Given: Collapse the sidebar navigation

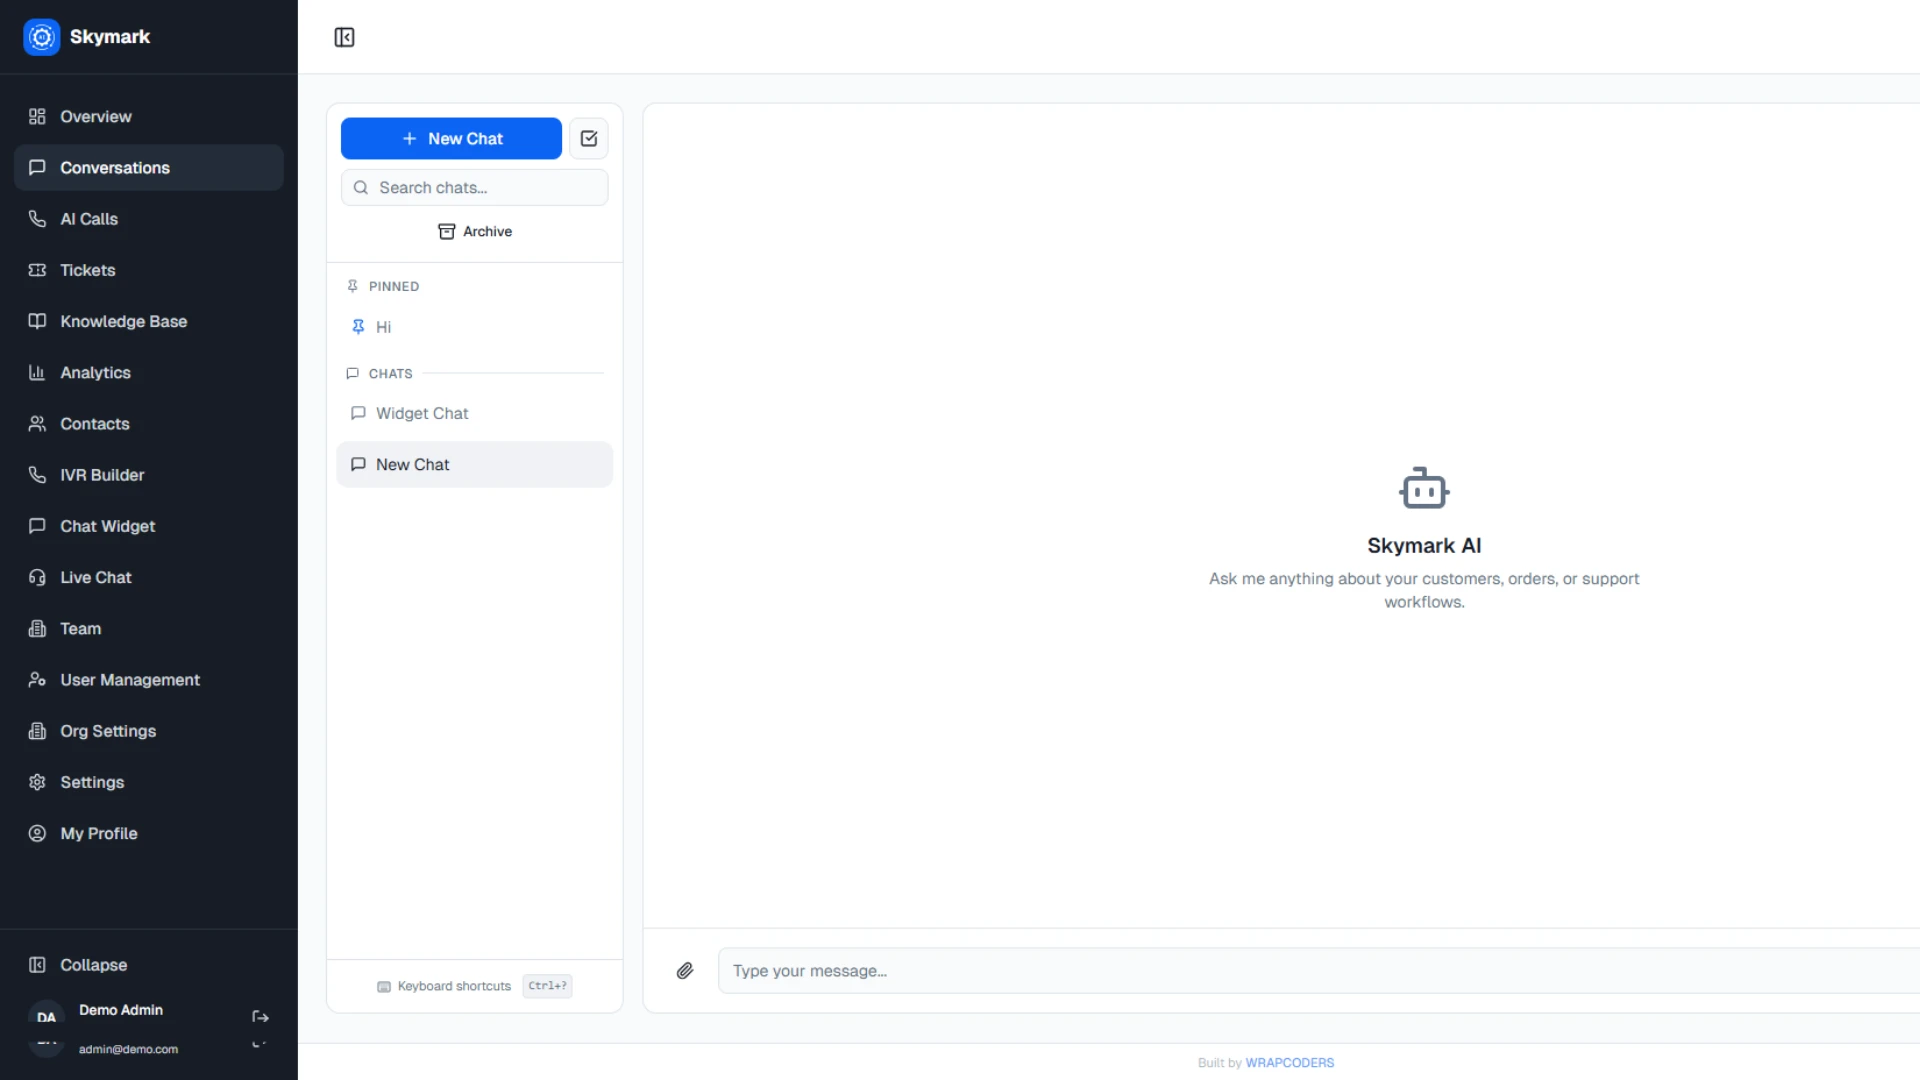Looking at the screenshot, I should pyautogui.click(x=148, y=964).
